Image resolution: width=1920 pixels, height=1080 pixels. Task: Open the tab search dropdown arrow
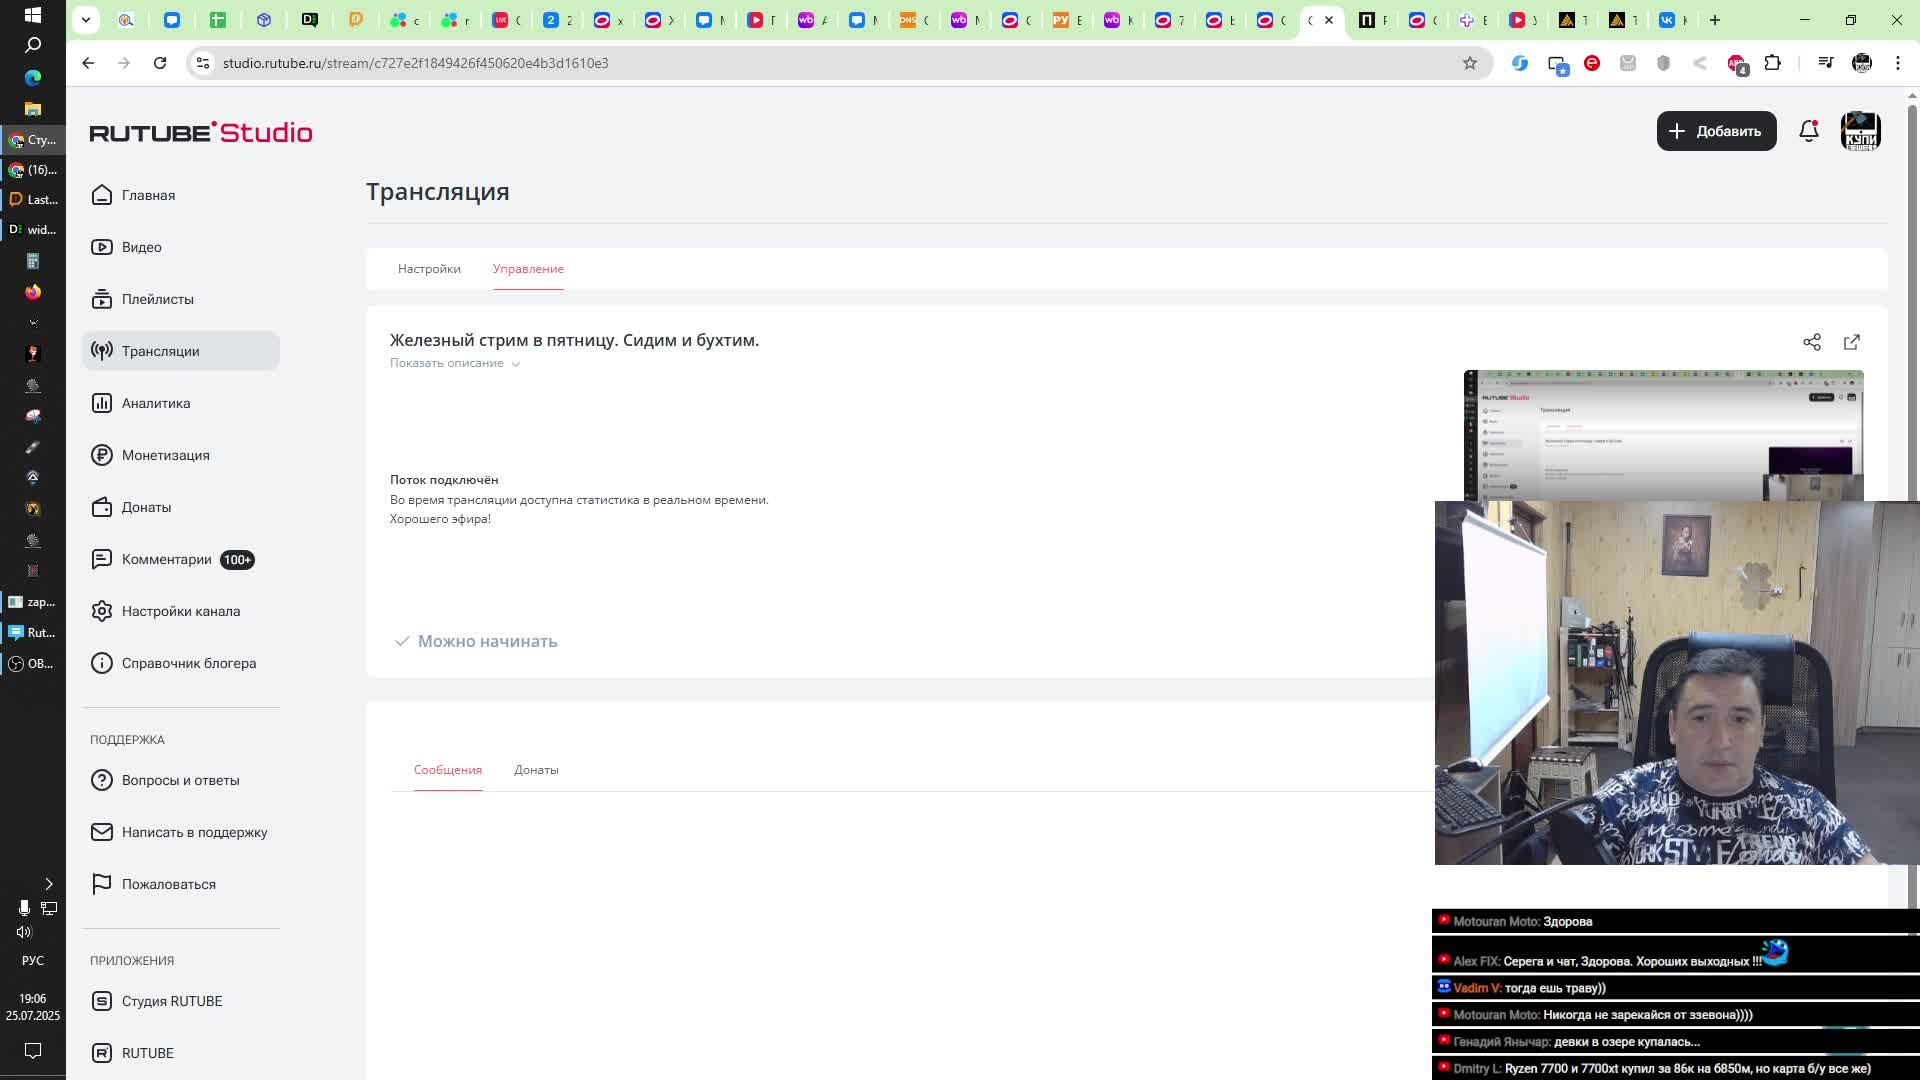(86, 20)
